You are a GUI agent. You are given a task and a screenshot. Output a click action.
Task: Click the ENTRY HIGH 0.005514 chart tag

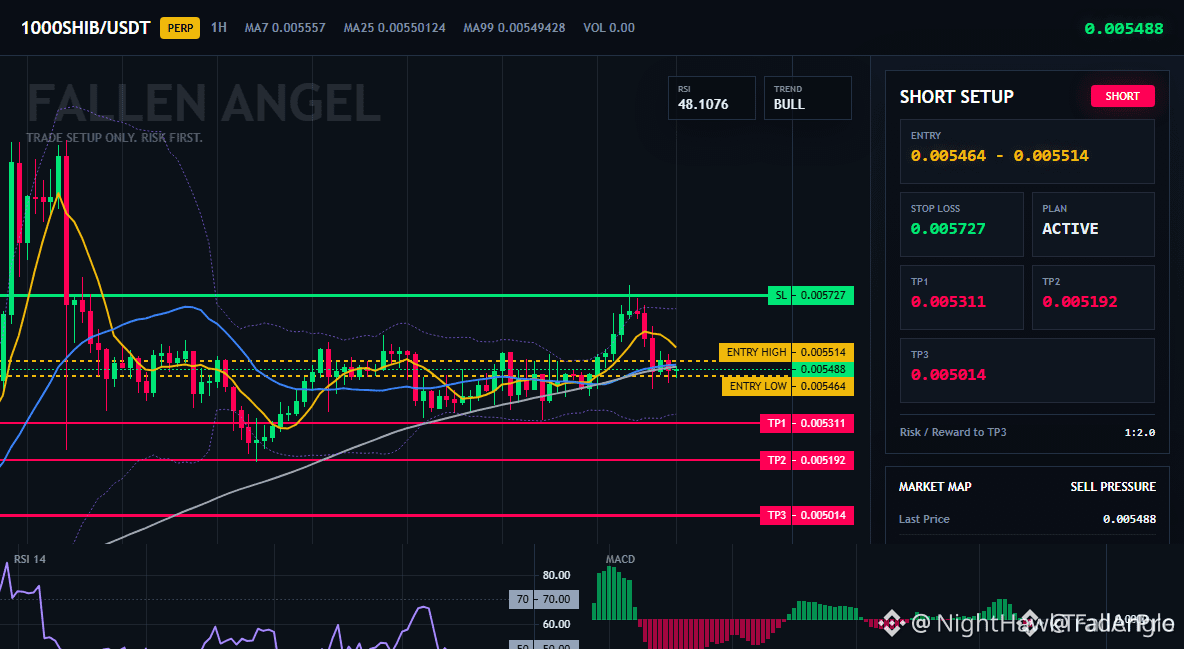coord(786,352)
